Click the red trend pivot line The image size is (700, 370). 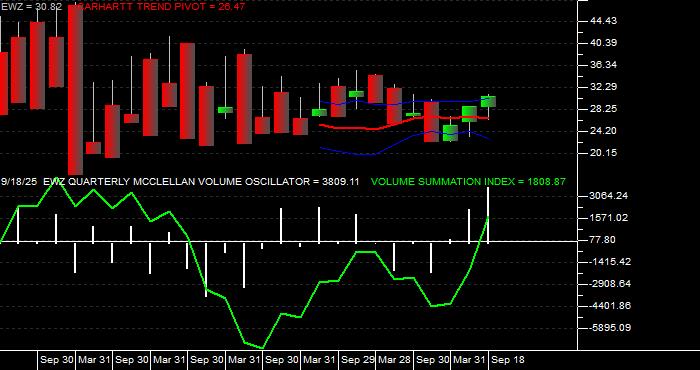[404, 121]
